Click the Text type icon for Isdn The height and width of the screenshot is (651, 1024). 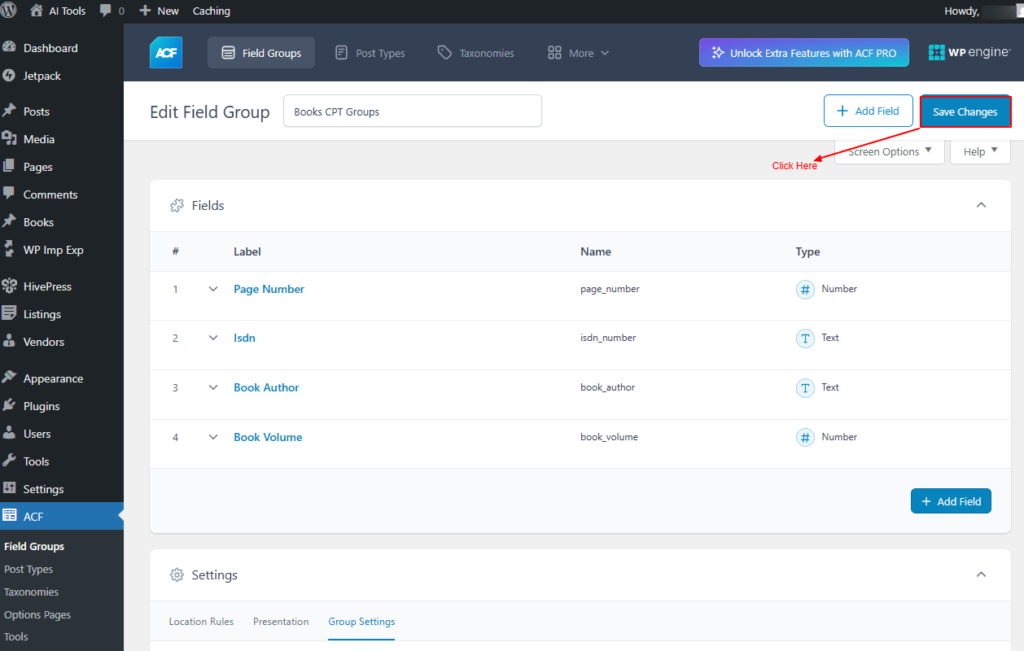coord(805,338)
